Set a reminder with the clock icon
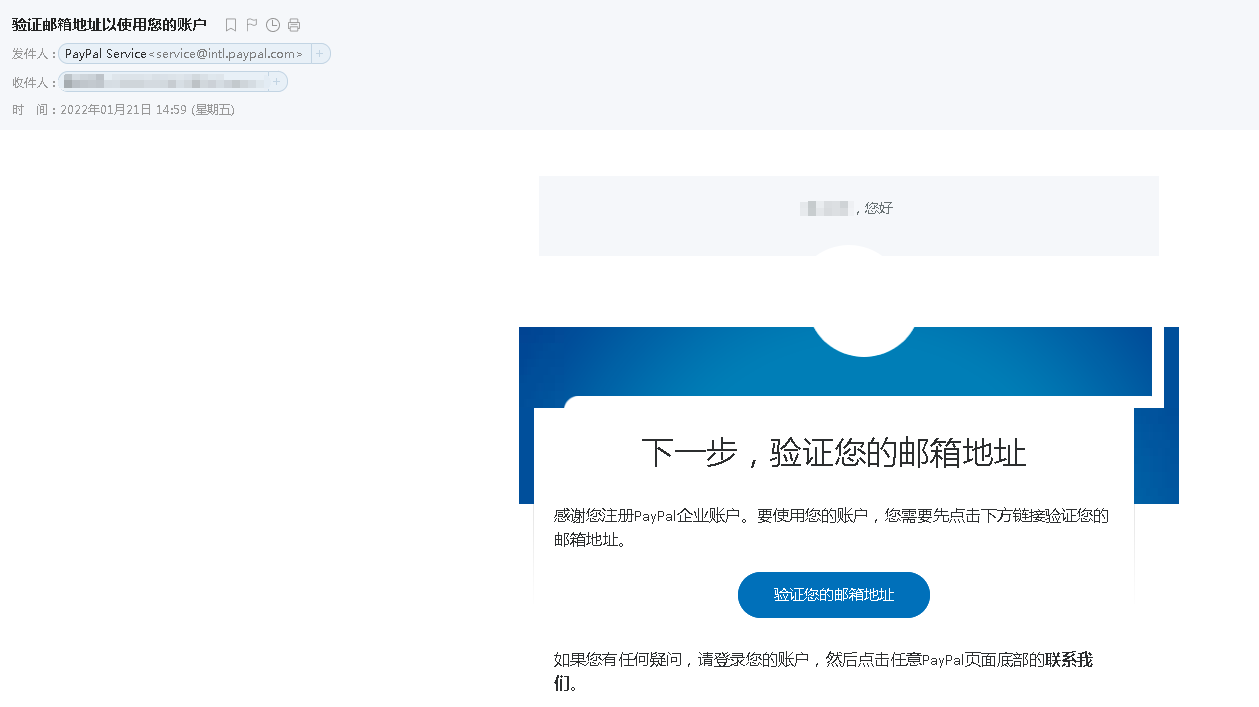 coord(273,25)
